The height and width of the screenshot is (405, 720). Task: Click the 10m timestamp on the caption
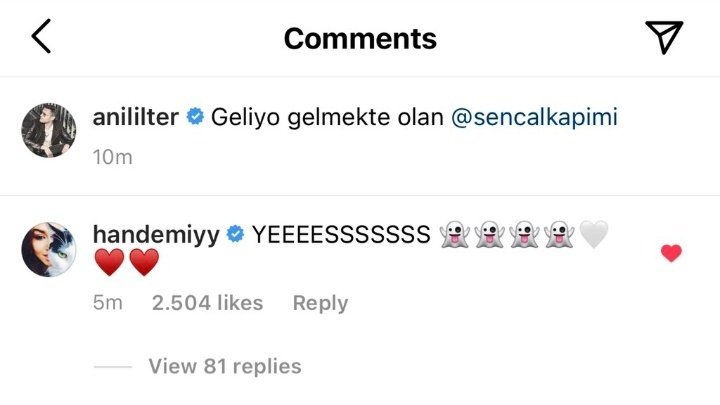point(111,157)
